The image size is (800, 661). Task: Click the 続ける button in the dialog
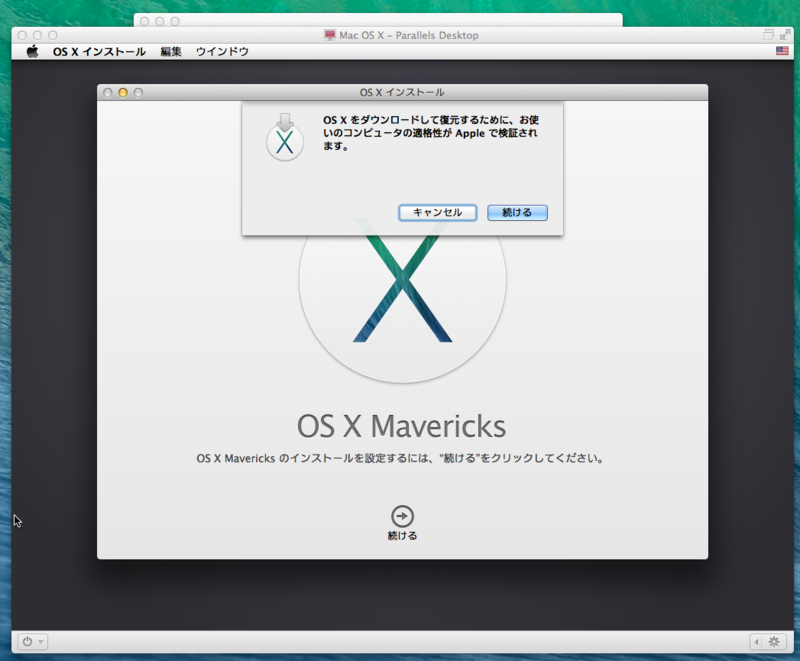[517, 213]
